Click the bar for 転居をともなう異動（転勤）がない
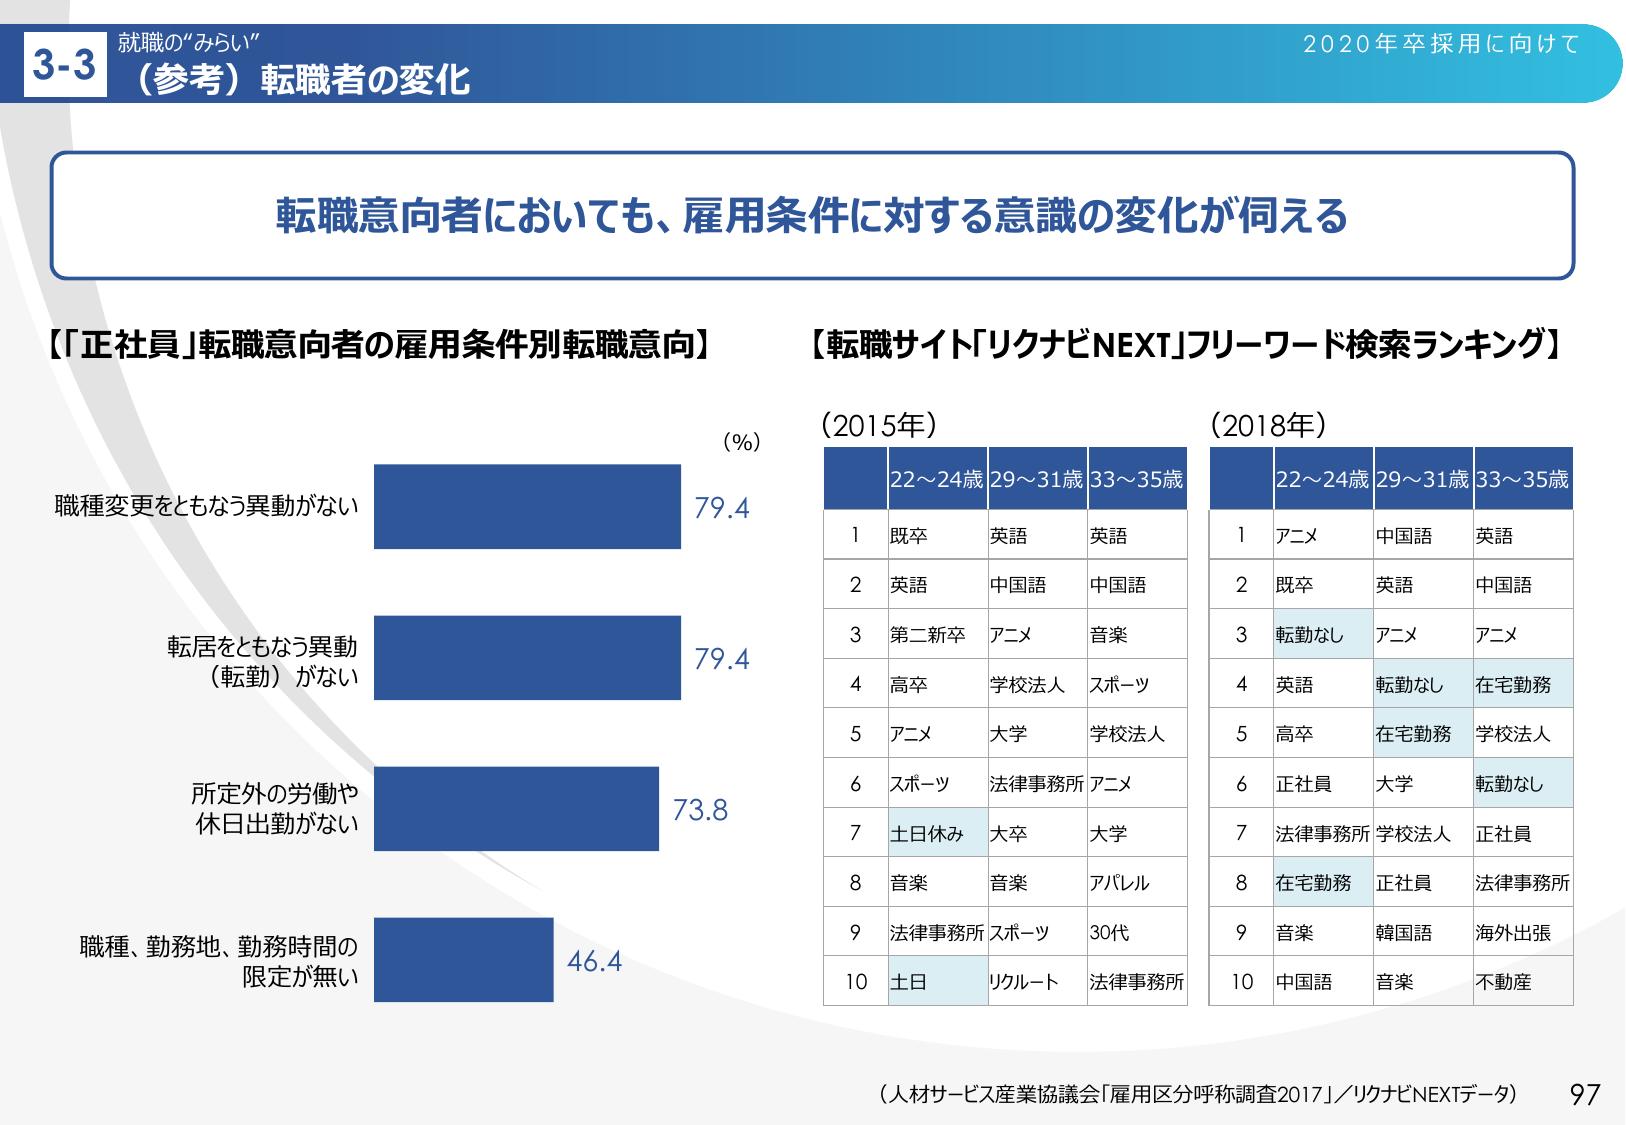The height and width of the screenshot is (1125, 1626). [527, 658]
